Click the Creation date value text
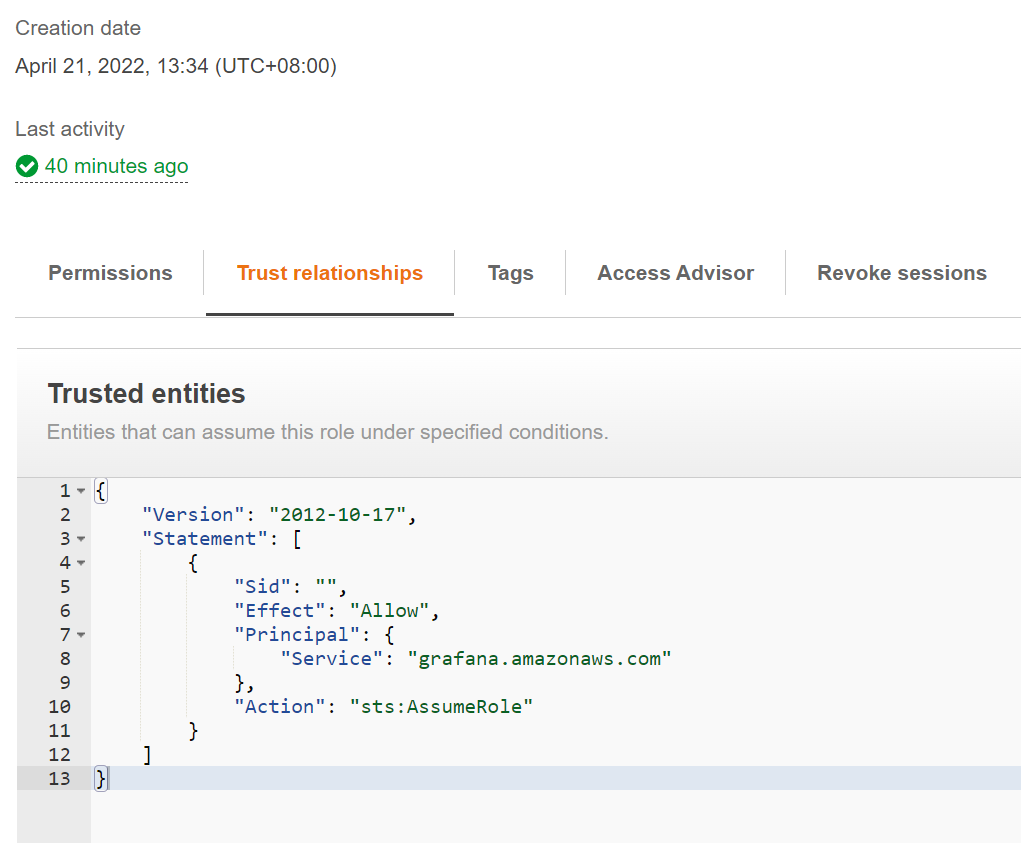The image size is (1021, 843). [176, 66]
